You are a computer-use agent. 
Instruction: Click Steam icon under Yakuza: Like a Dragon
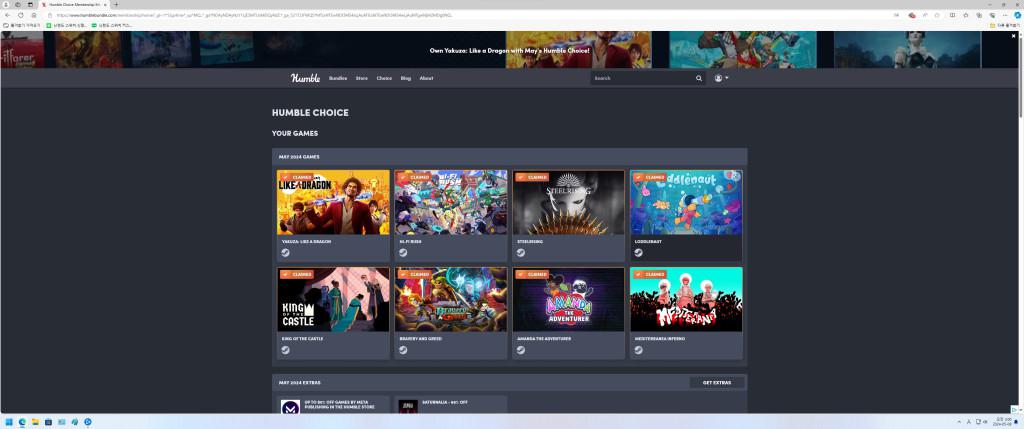pyautogui.click(x=286, y=253)
